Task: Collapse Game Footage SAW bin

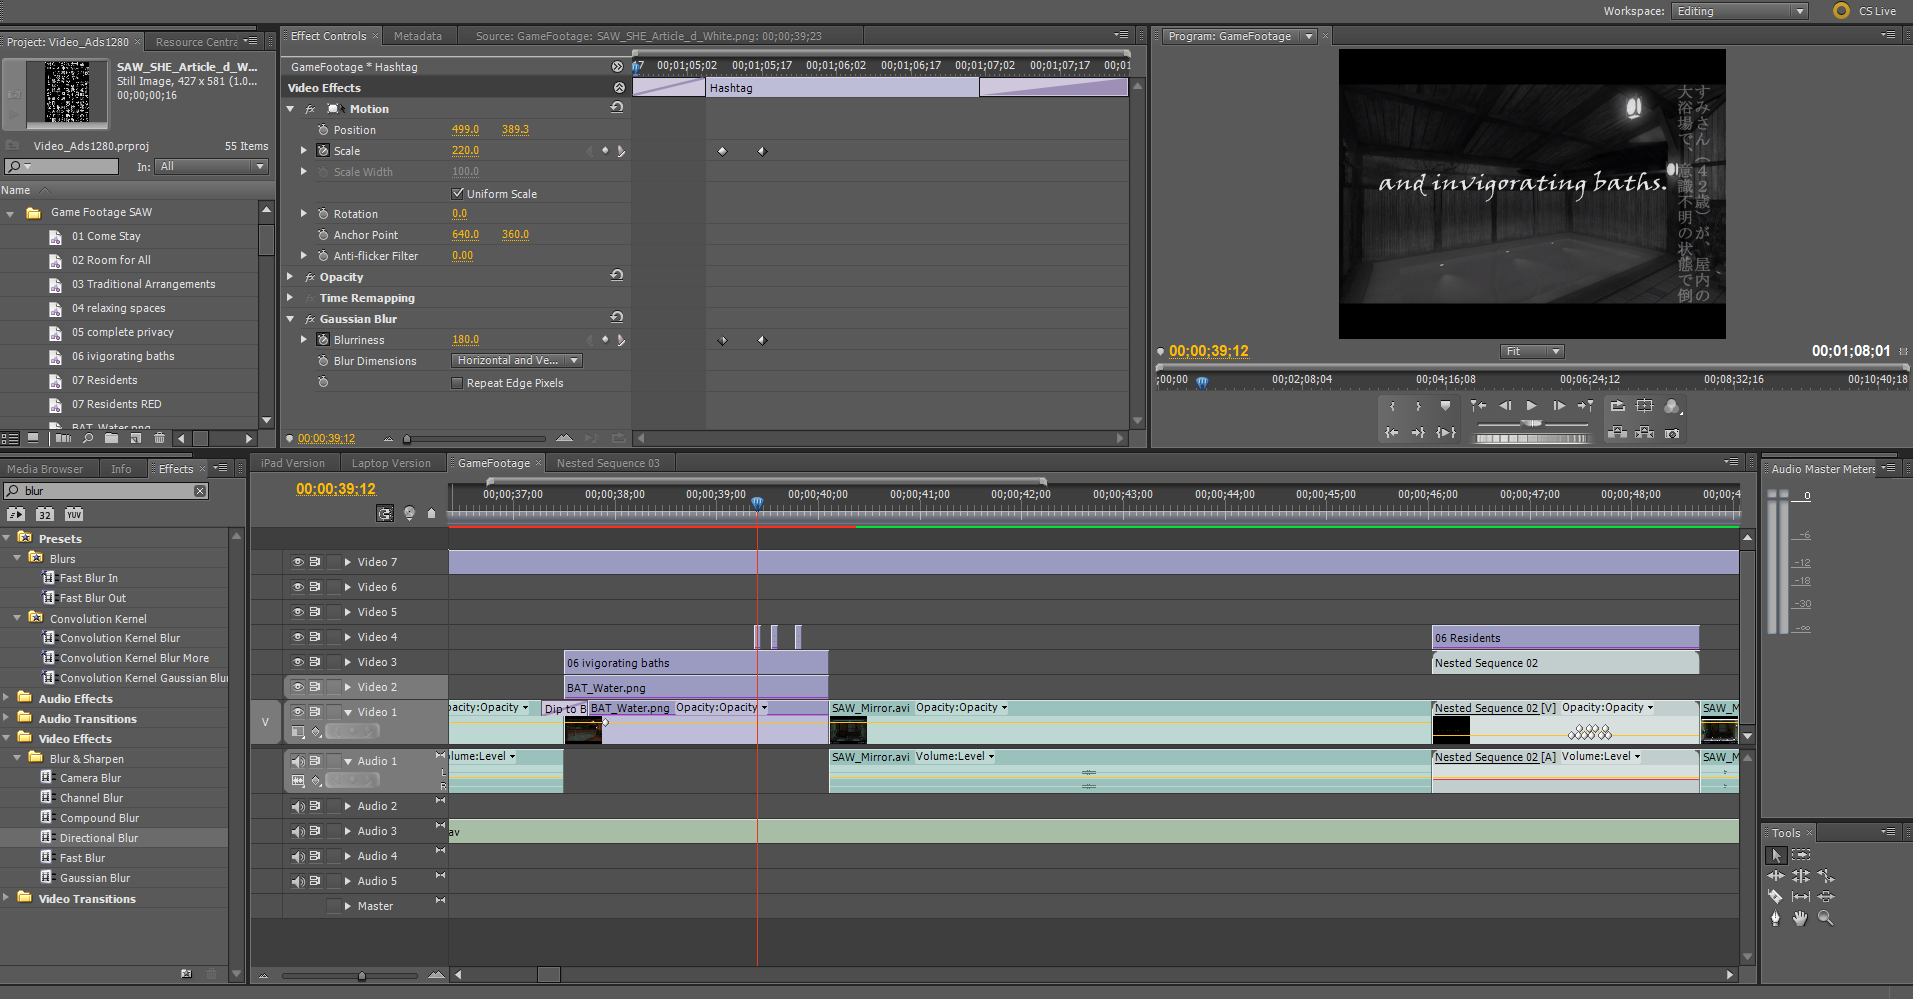Action: [10, 213]
